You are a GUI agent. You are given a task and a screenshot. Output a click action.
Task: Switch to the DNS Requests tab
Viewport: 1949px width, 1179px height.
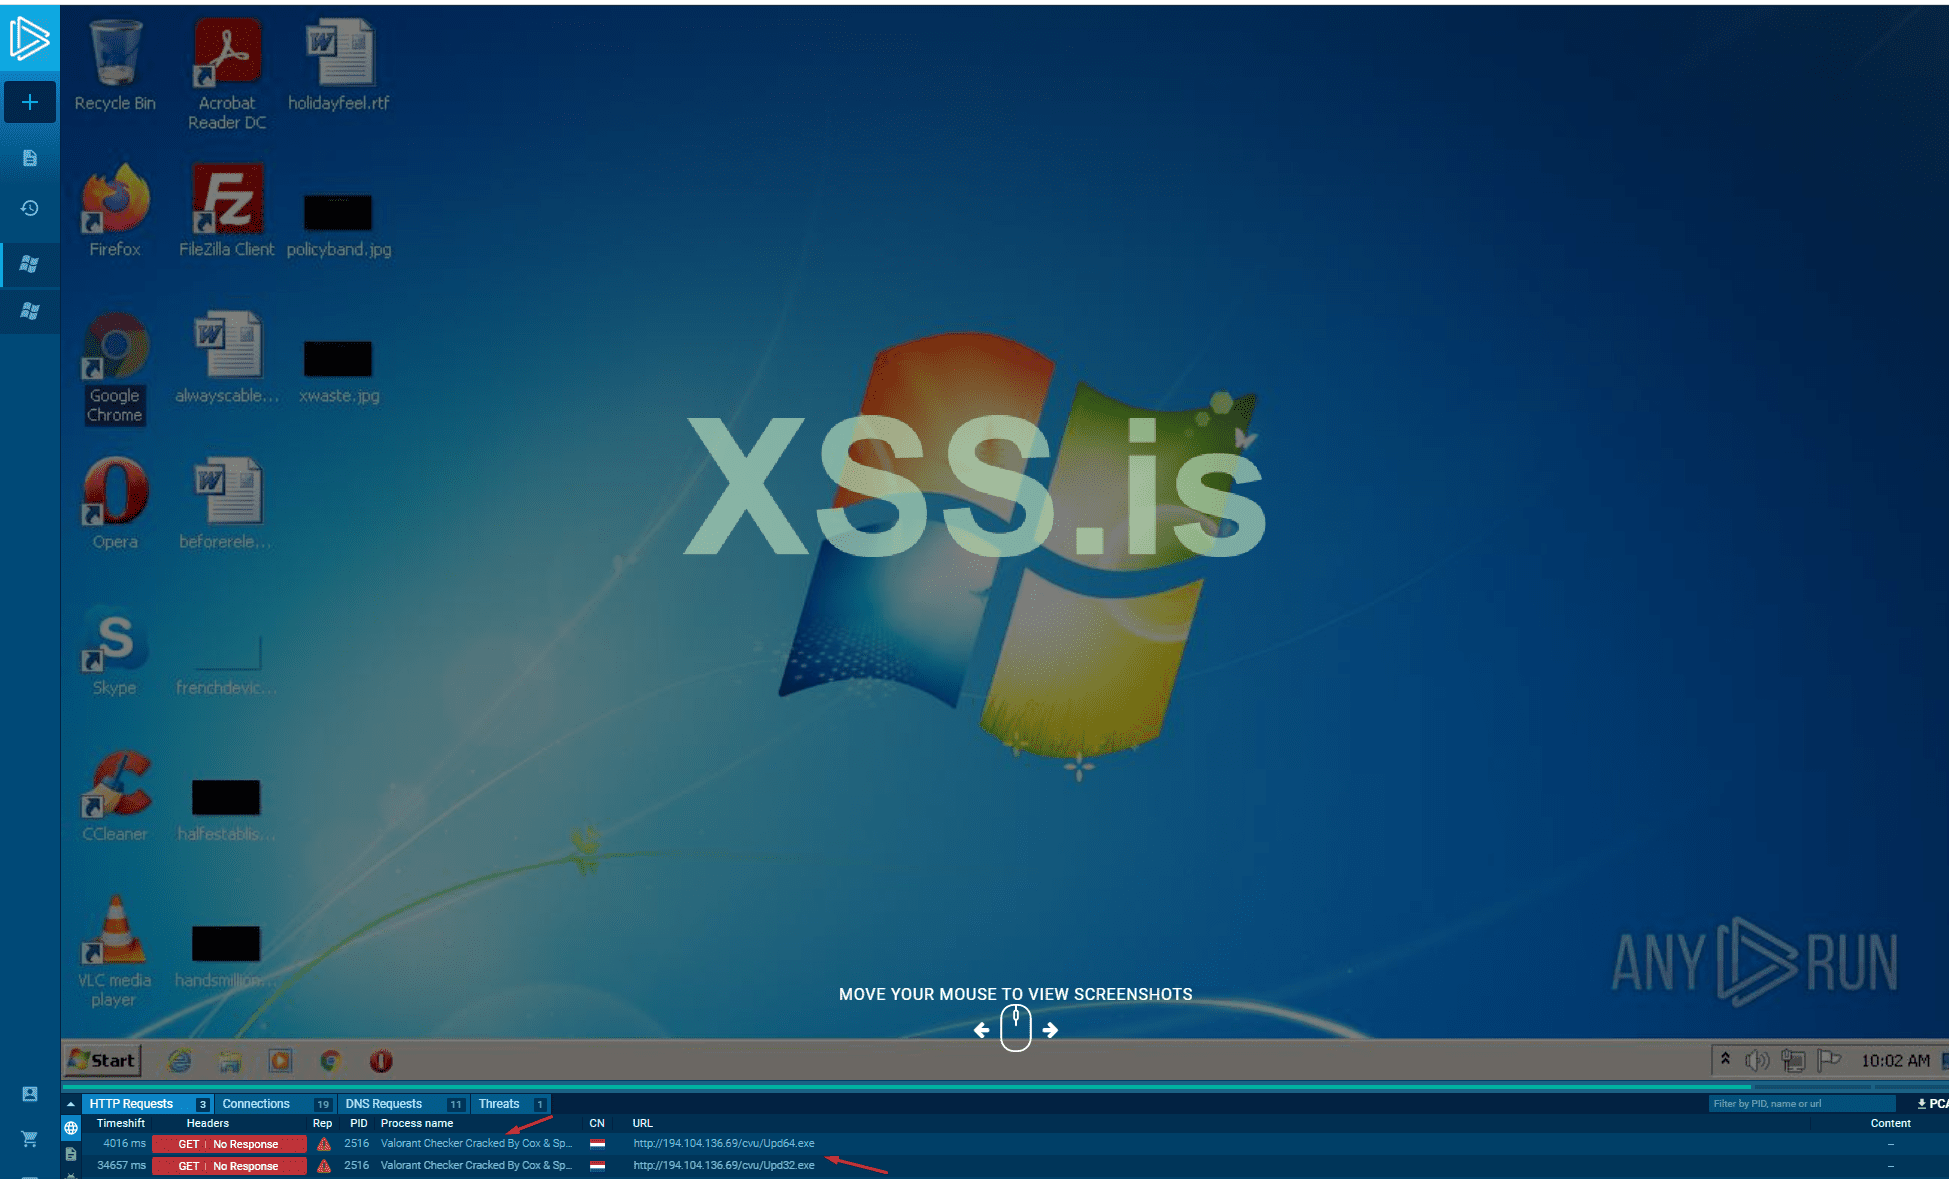(384, 1104)
